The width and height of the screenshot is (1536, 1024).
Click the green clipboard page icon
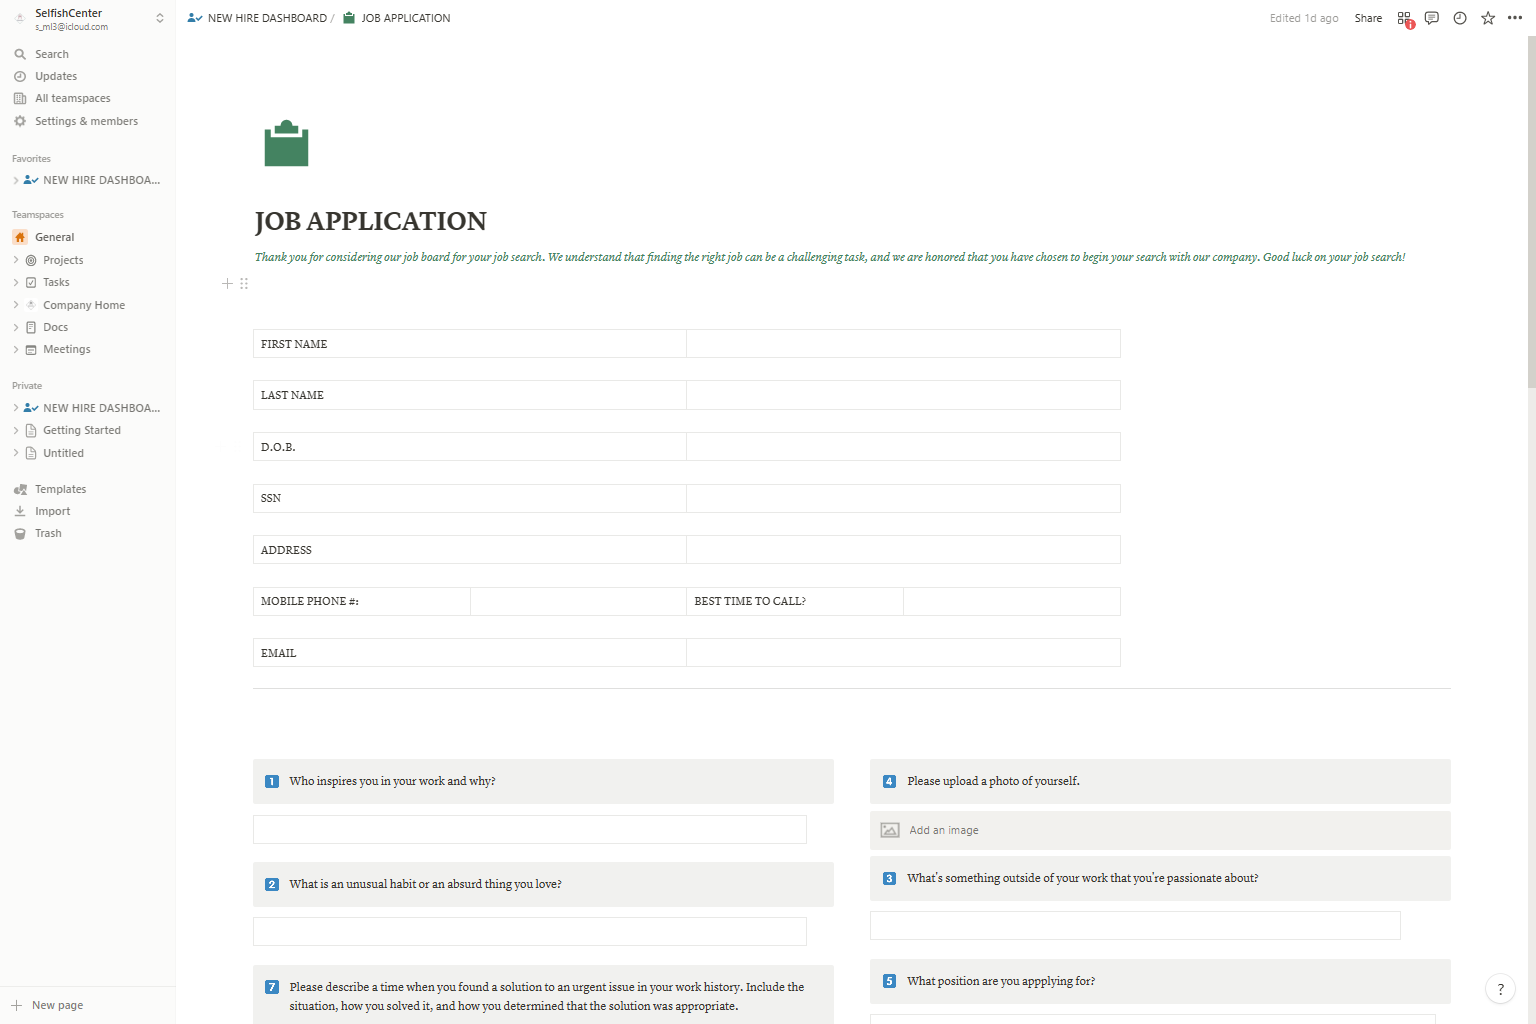click(286, 143)
